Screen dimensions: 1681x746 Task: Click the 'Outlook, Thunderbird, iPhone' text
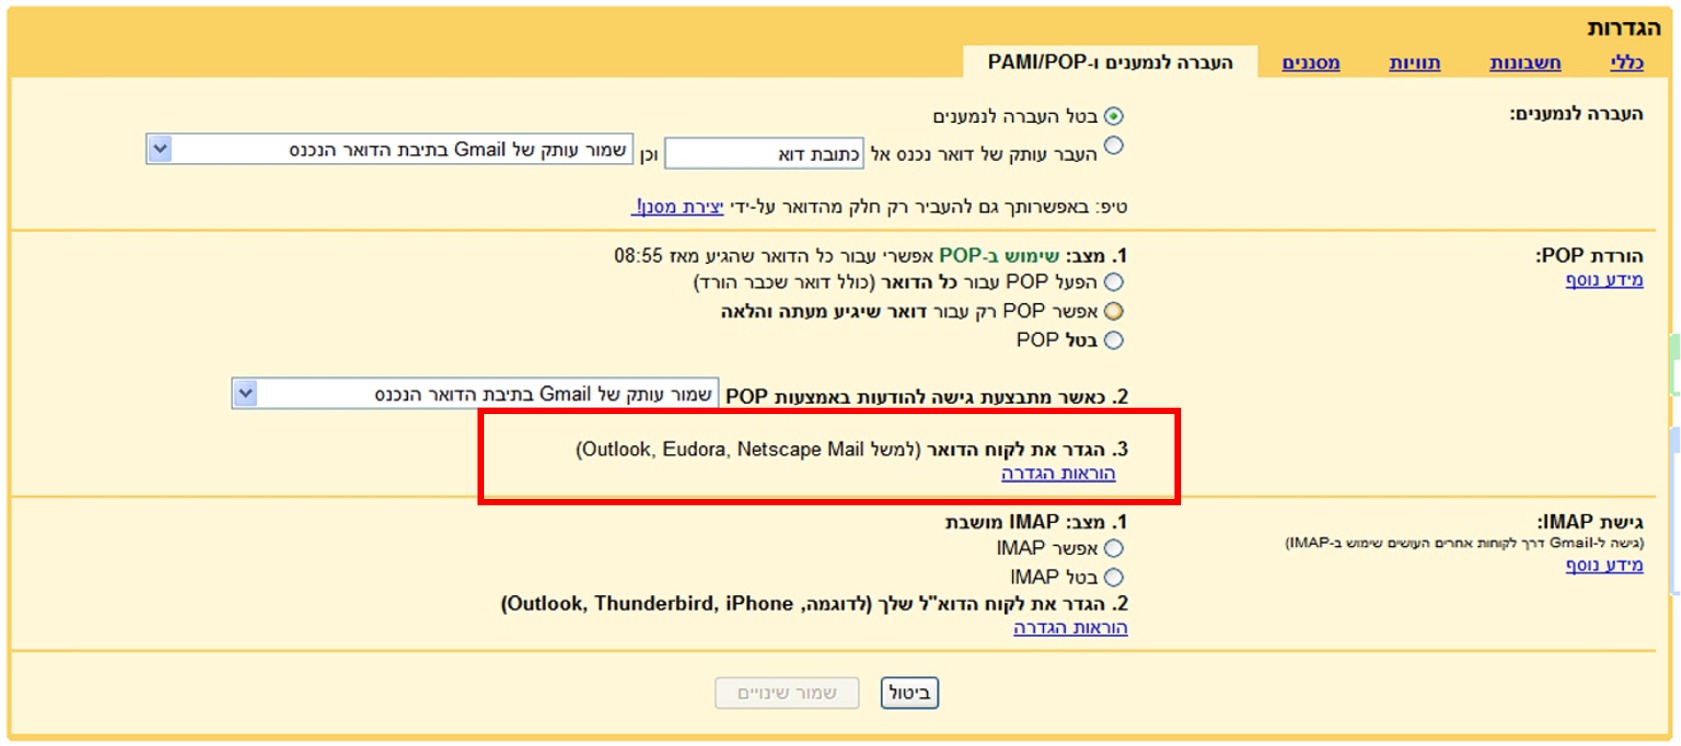[650, 603]
